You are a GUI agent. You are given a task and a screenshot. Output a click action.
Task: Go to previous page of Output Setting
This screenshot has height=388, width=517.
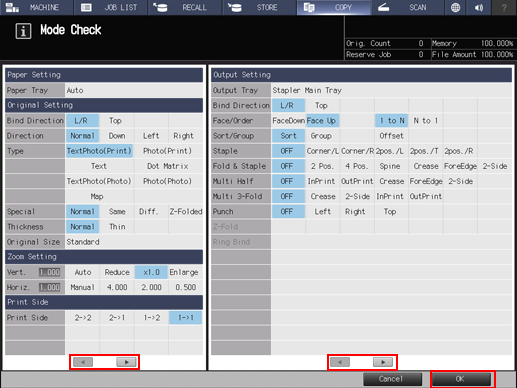(340, 362)
